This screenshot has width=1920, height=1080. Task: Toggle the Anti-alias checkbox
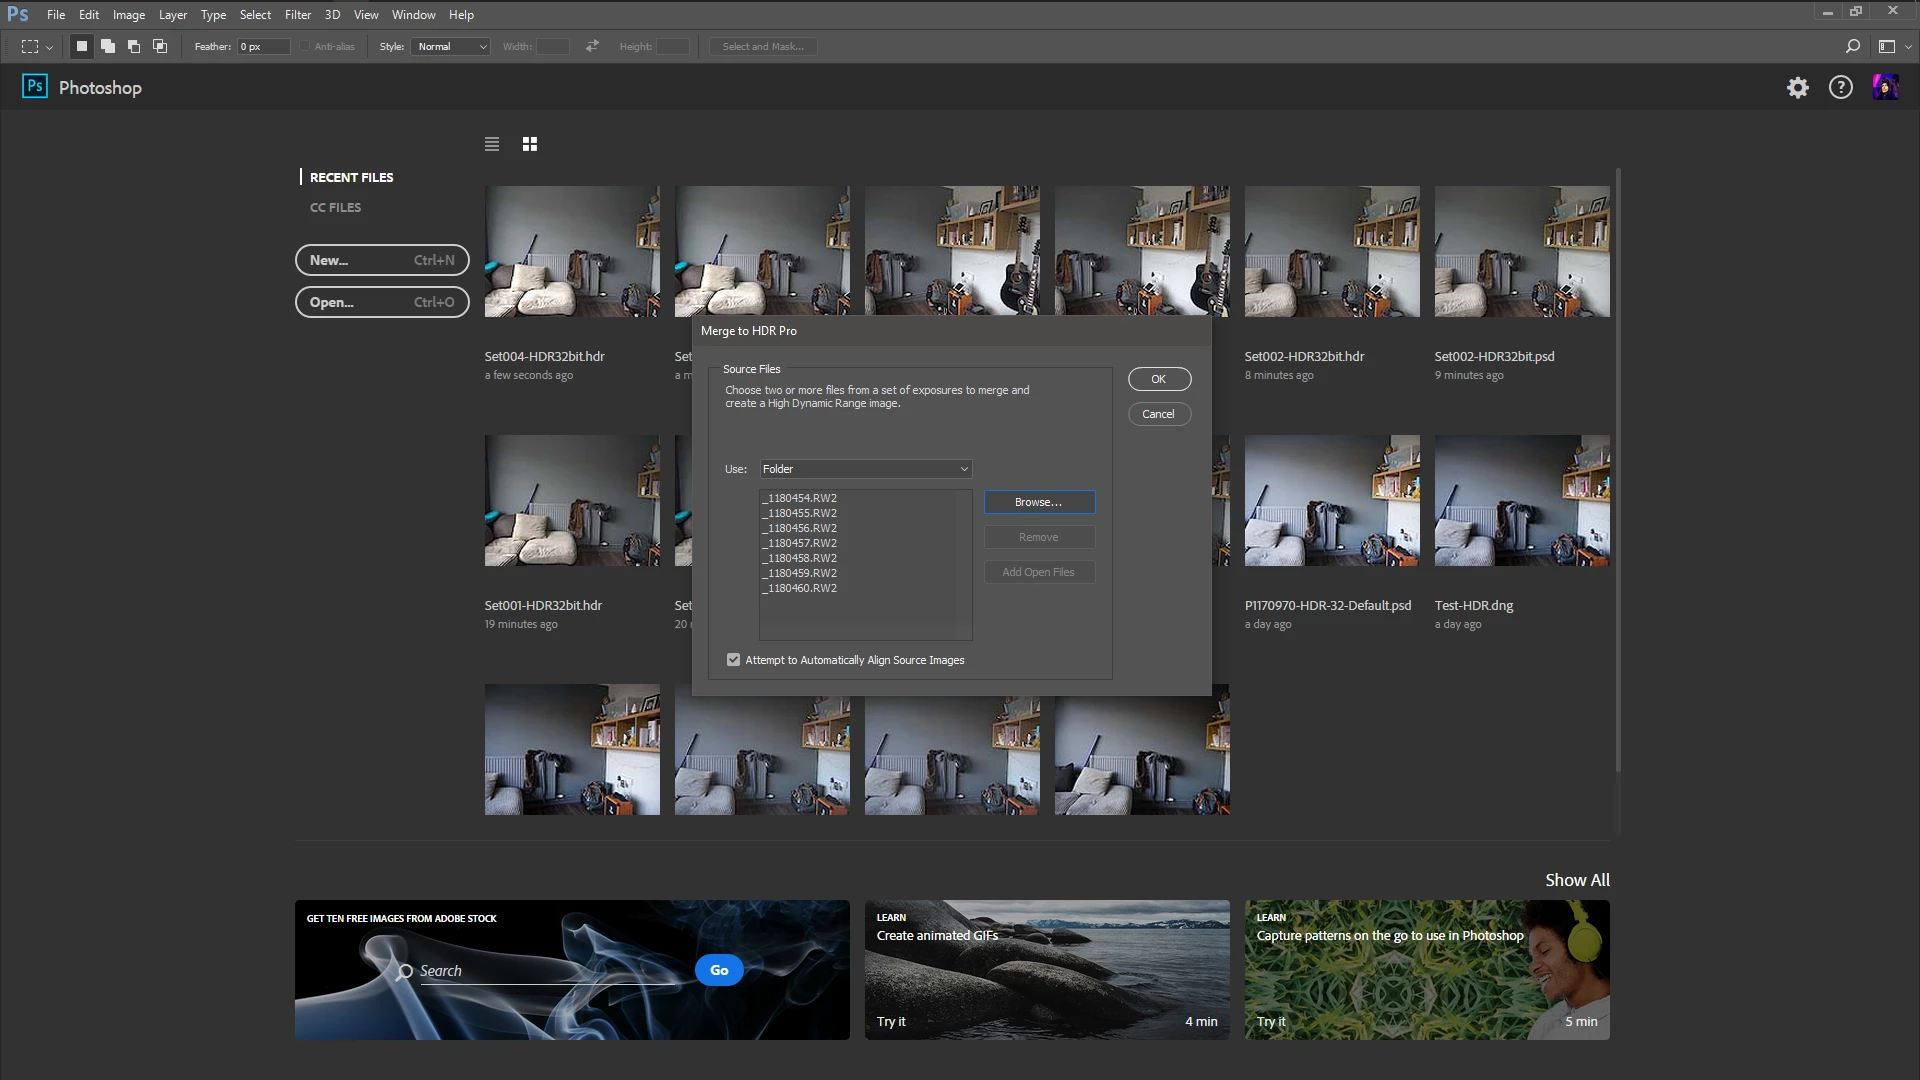click(305, 46)
